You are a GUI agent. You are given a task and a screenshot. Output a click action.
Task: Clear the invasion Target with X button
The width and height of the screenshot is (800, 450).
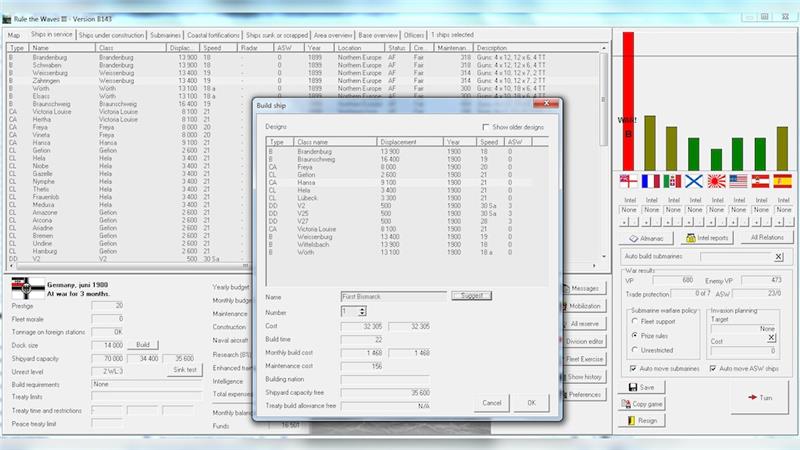coord(771,338)
